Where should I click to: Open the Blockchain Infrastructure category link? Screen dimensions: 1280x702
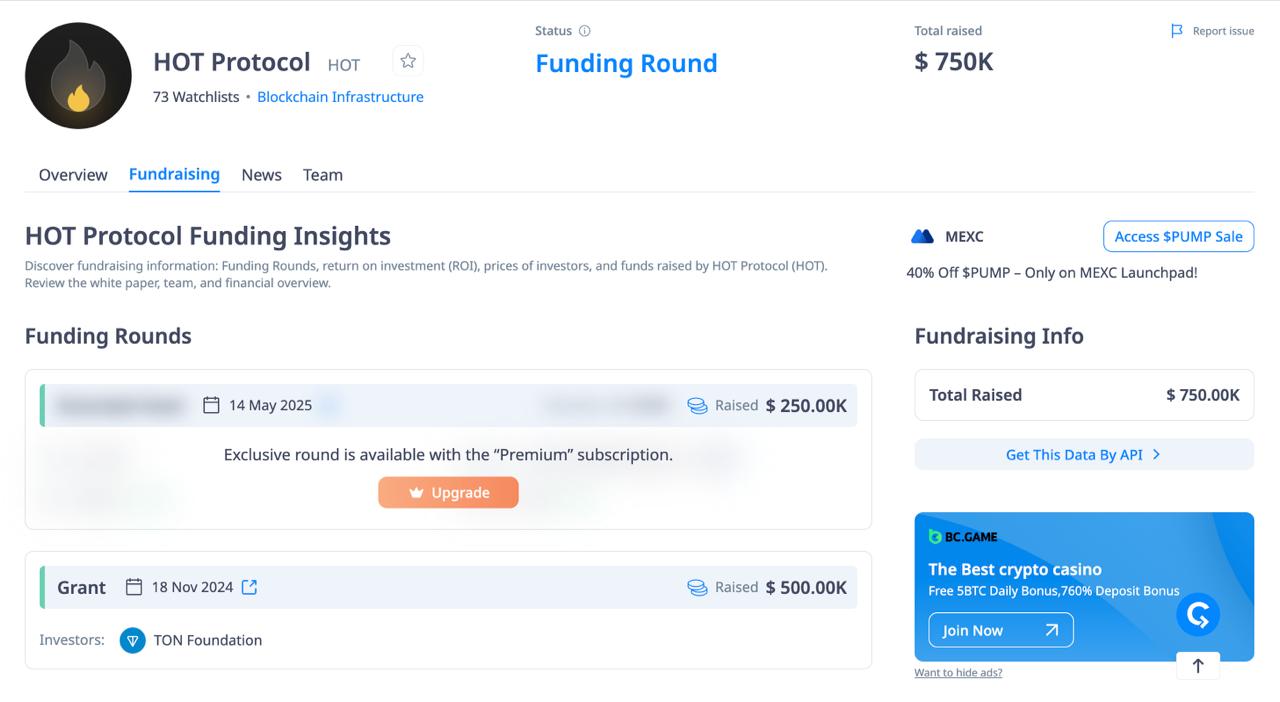(x=340, y=97)
